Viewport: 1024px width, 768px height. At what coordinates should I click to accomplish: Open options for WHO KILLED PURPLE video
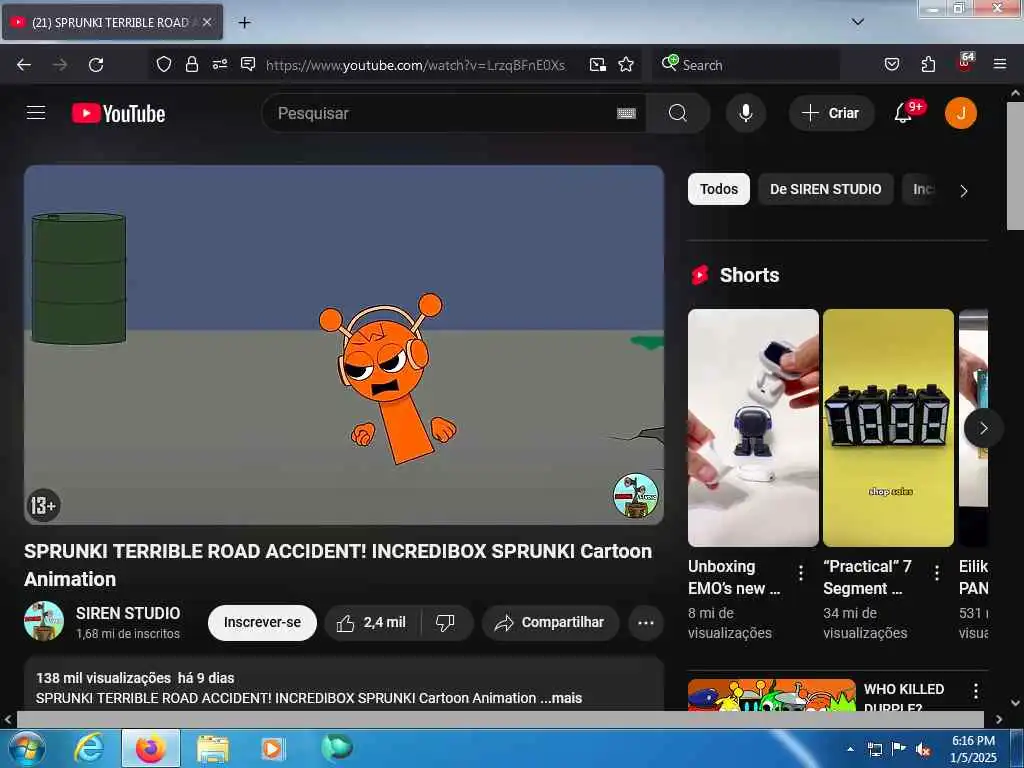975,691
